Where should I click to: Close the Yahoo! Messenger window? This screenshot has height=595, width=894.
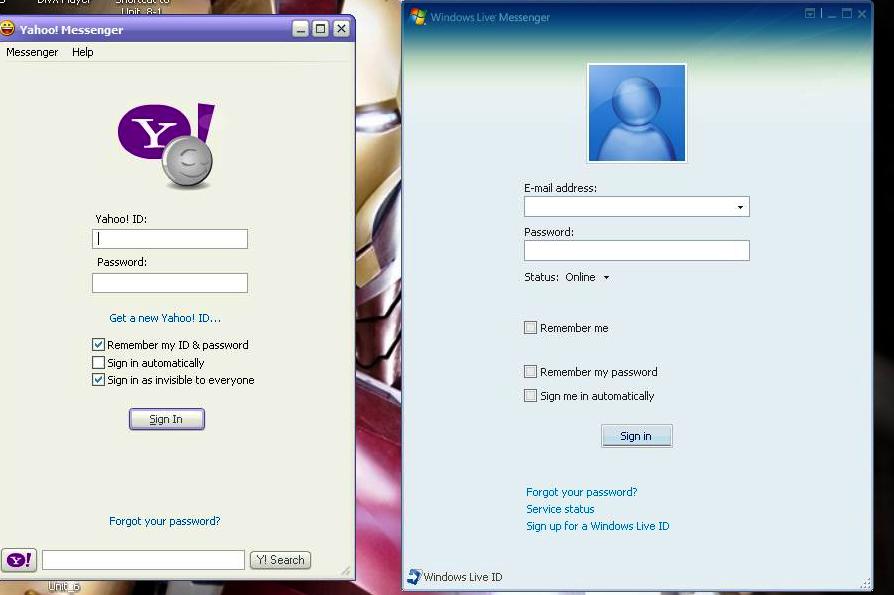click(x=341, y=28)
